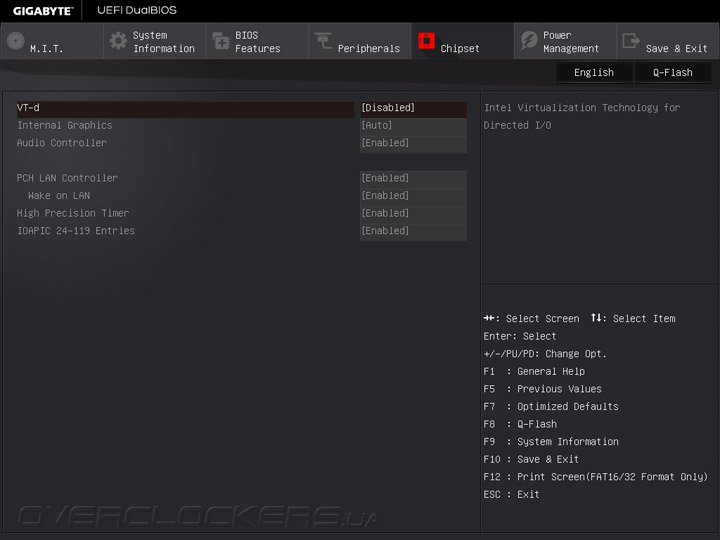This screenshot has width=720, height=540.
Task: Click the ESC Exit hint
Action: pos(512,495)
